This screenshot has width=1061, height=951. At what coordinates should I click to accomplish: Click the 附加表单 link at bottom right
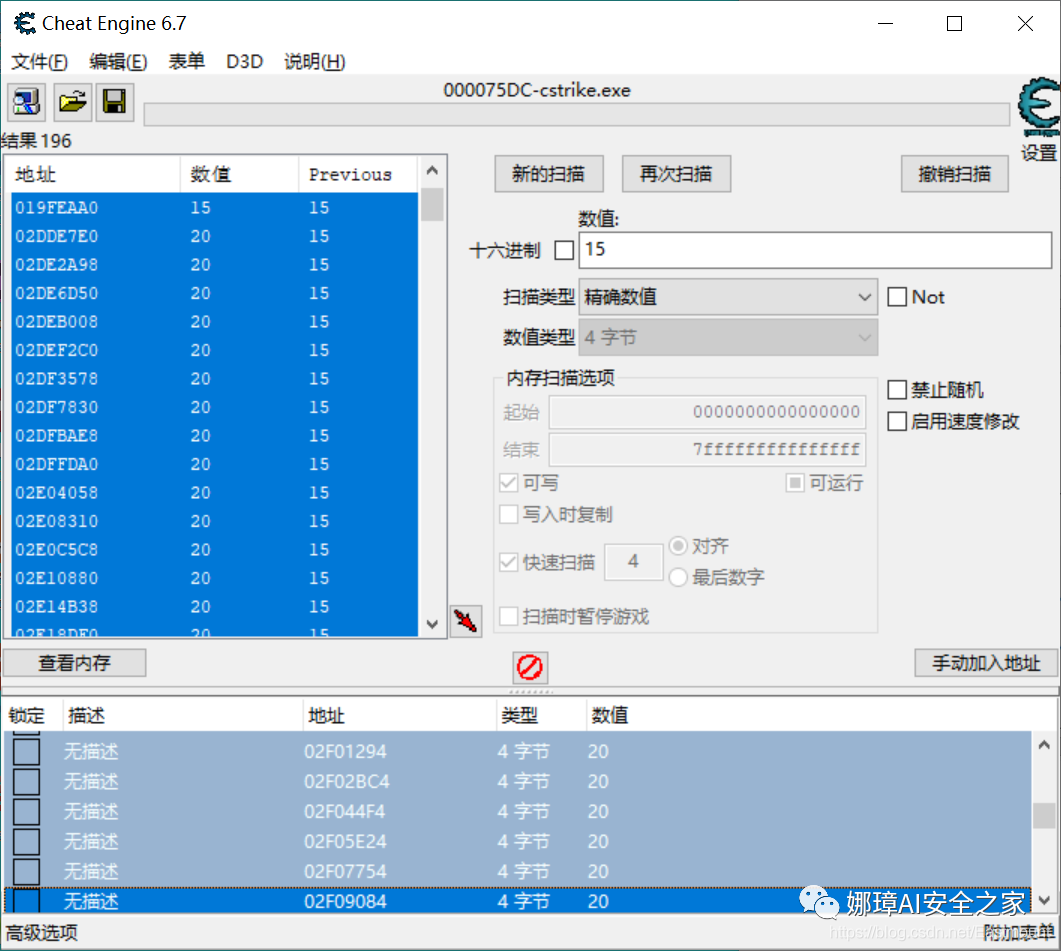click(1019, 933)
